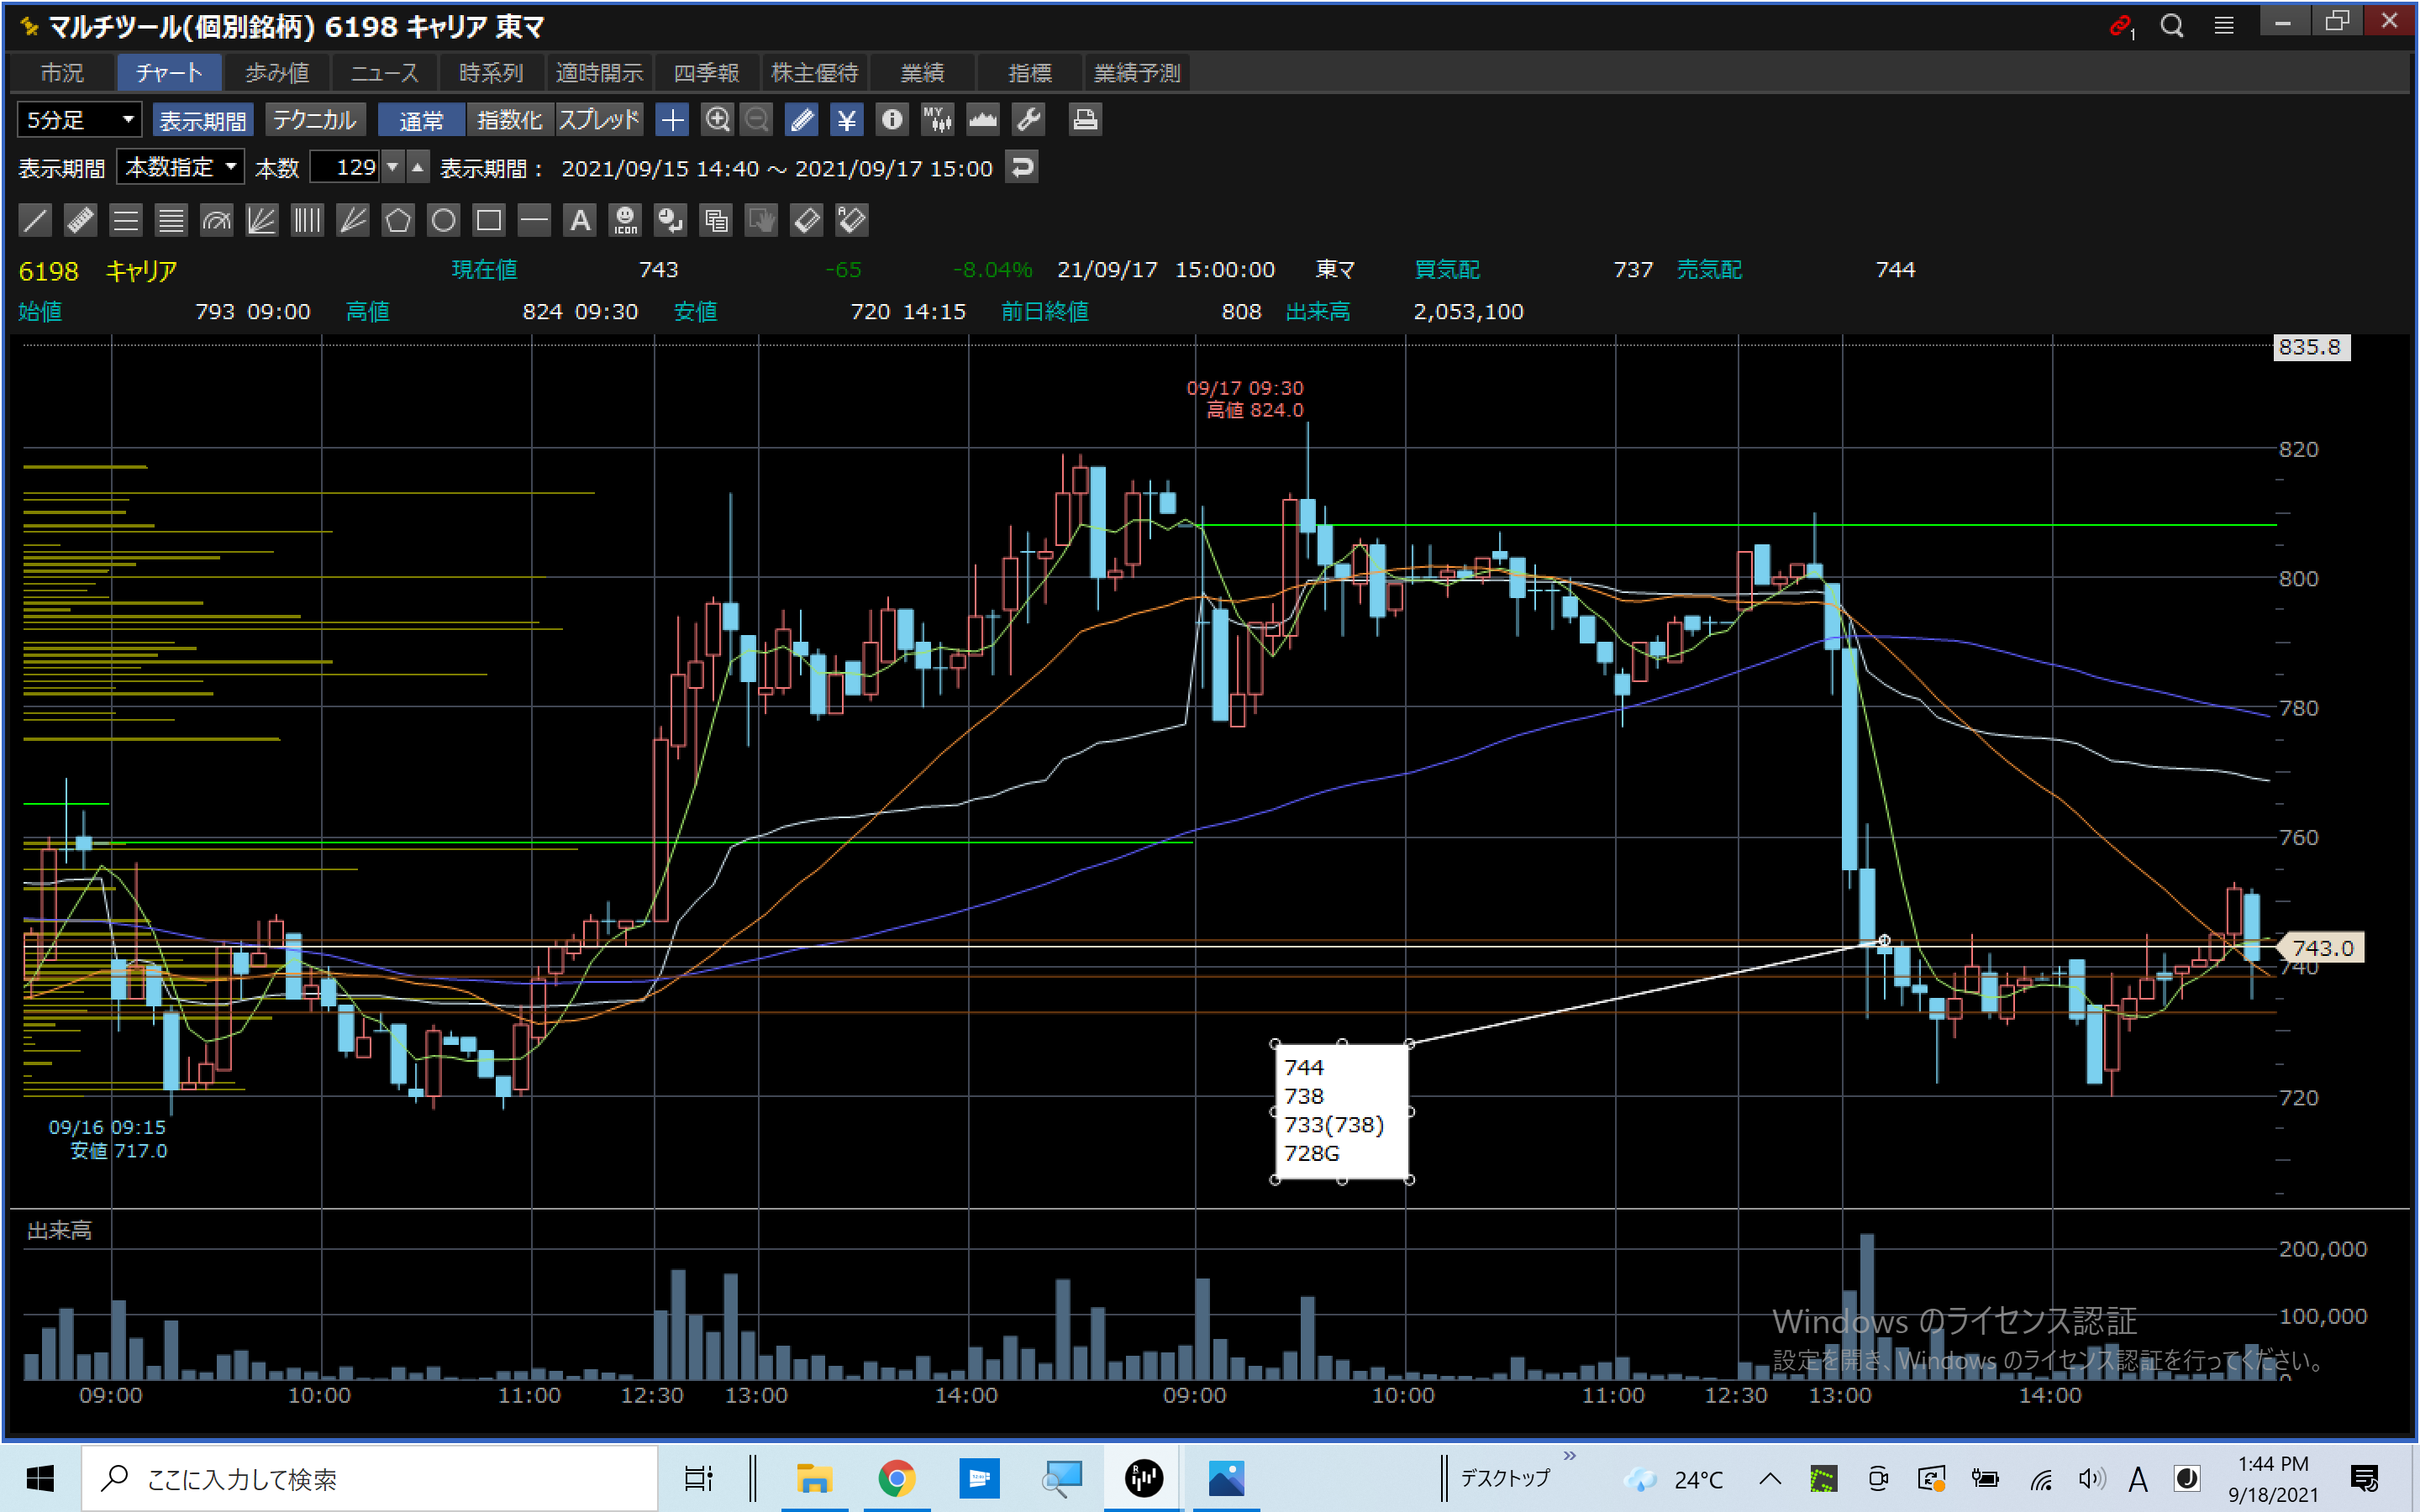Toggle the crosshair plus cursor button

coord(672,120)
